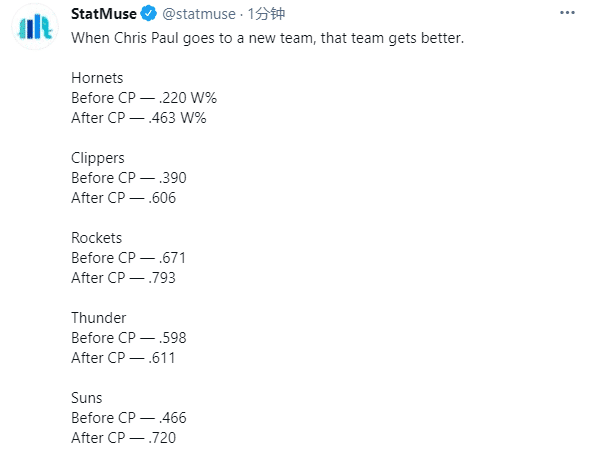Viewport: 591px width, 457px height.
Task: Click the Before CP .390 line
Action: [129, 178]
